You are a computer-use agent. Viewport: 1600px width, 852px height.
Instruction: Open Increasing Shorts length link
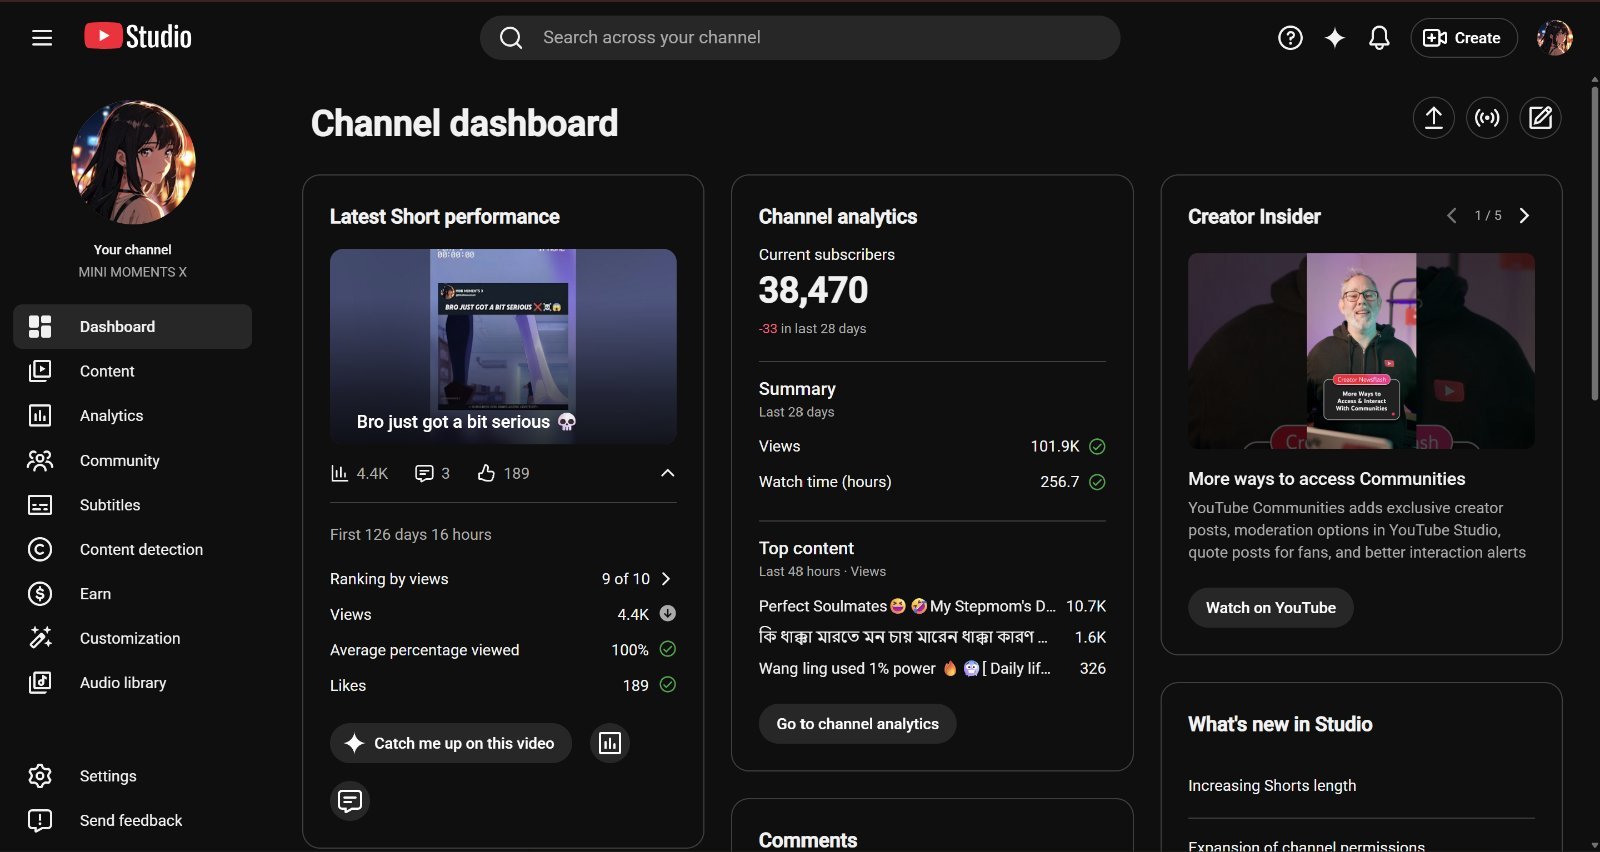click(1272, 786)
